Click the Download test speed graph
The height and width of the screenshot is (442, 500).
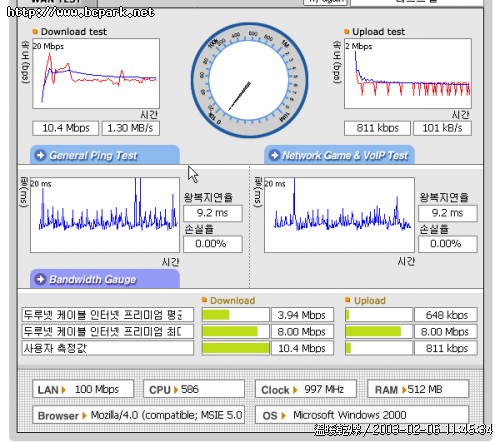point(96,73)
